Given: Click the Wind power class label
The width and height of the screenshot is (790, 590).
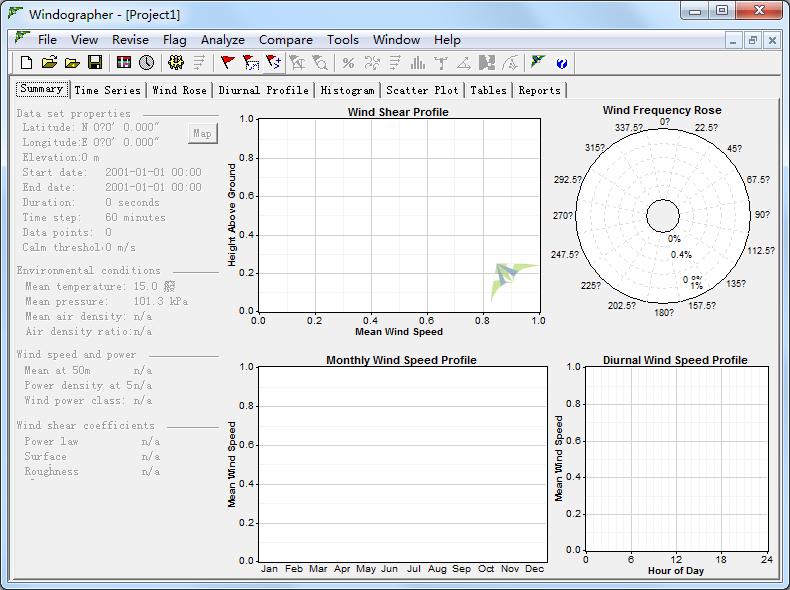Looking at the screenshot, I should tap(74, 401).
